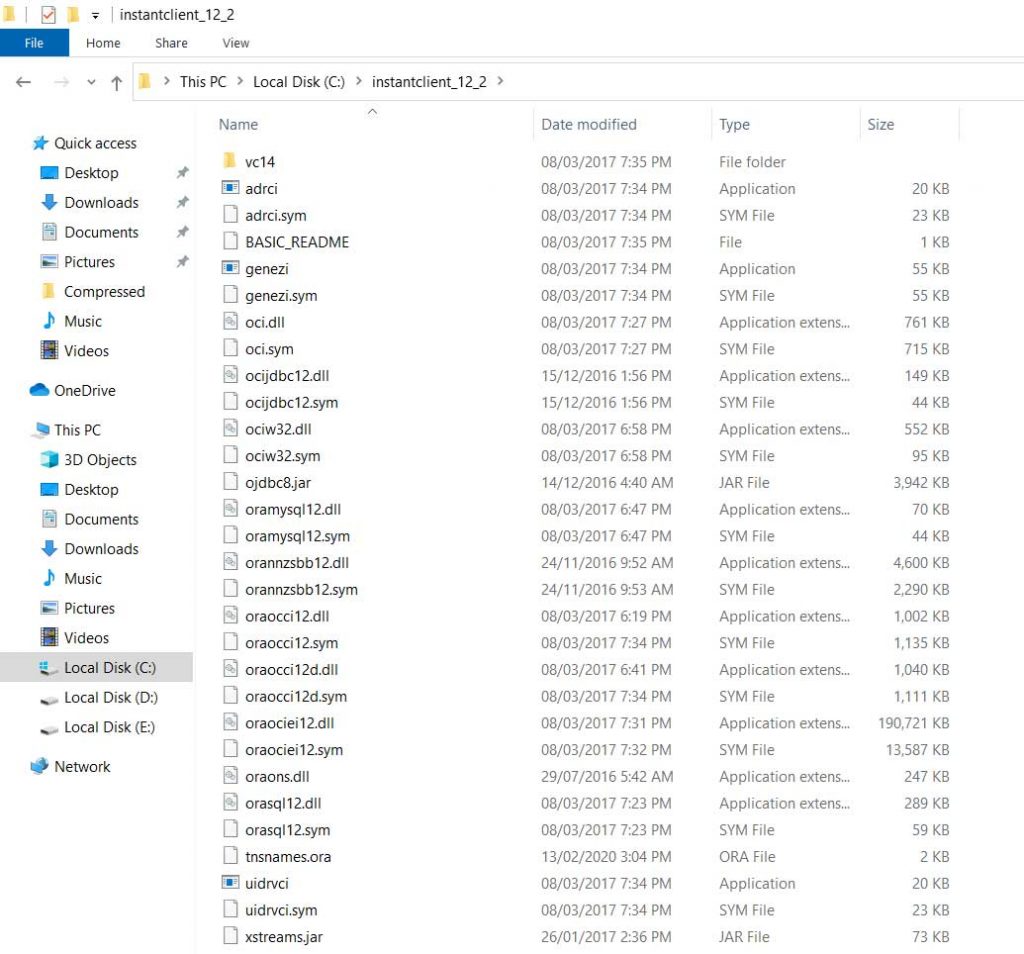Click the Network icon in the sidebar
This screenshot has width=1024, height=954.
coord(40,767)
